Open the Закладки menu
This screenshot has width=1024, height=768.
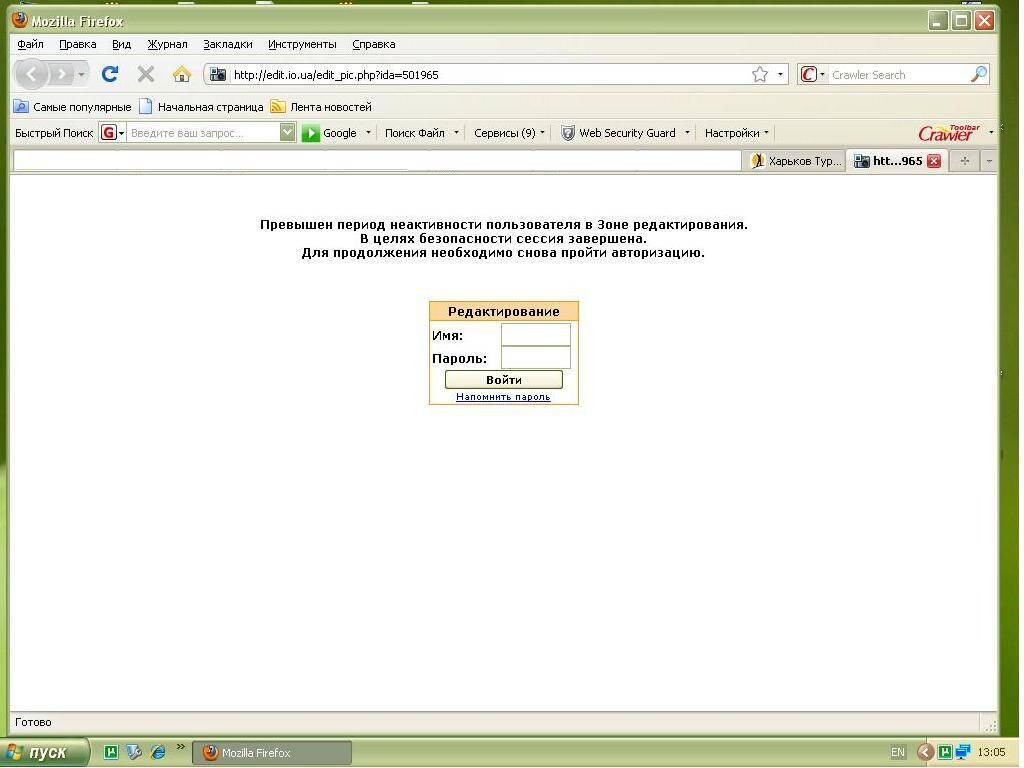(x=227, y=44)
